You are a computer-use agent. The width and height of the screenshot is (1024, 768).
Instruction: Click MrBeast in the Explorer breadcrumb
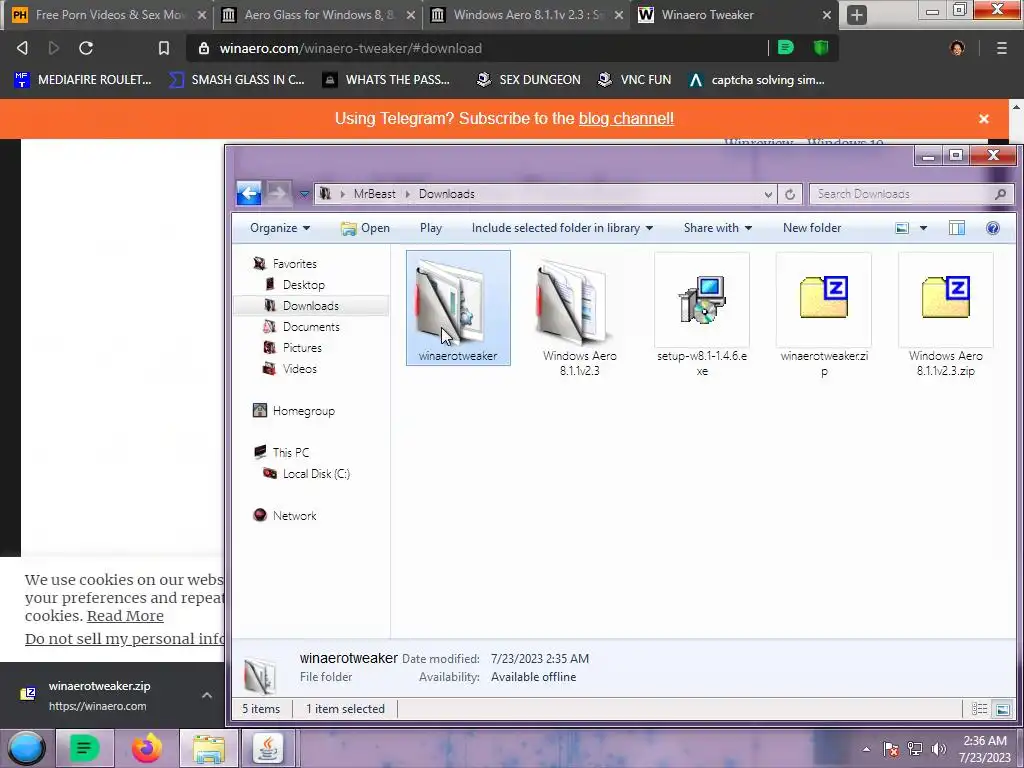pyautogui.click(x=374, y=194)
